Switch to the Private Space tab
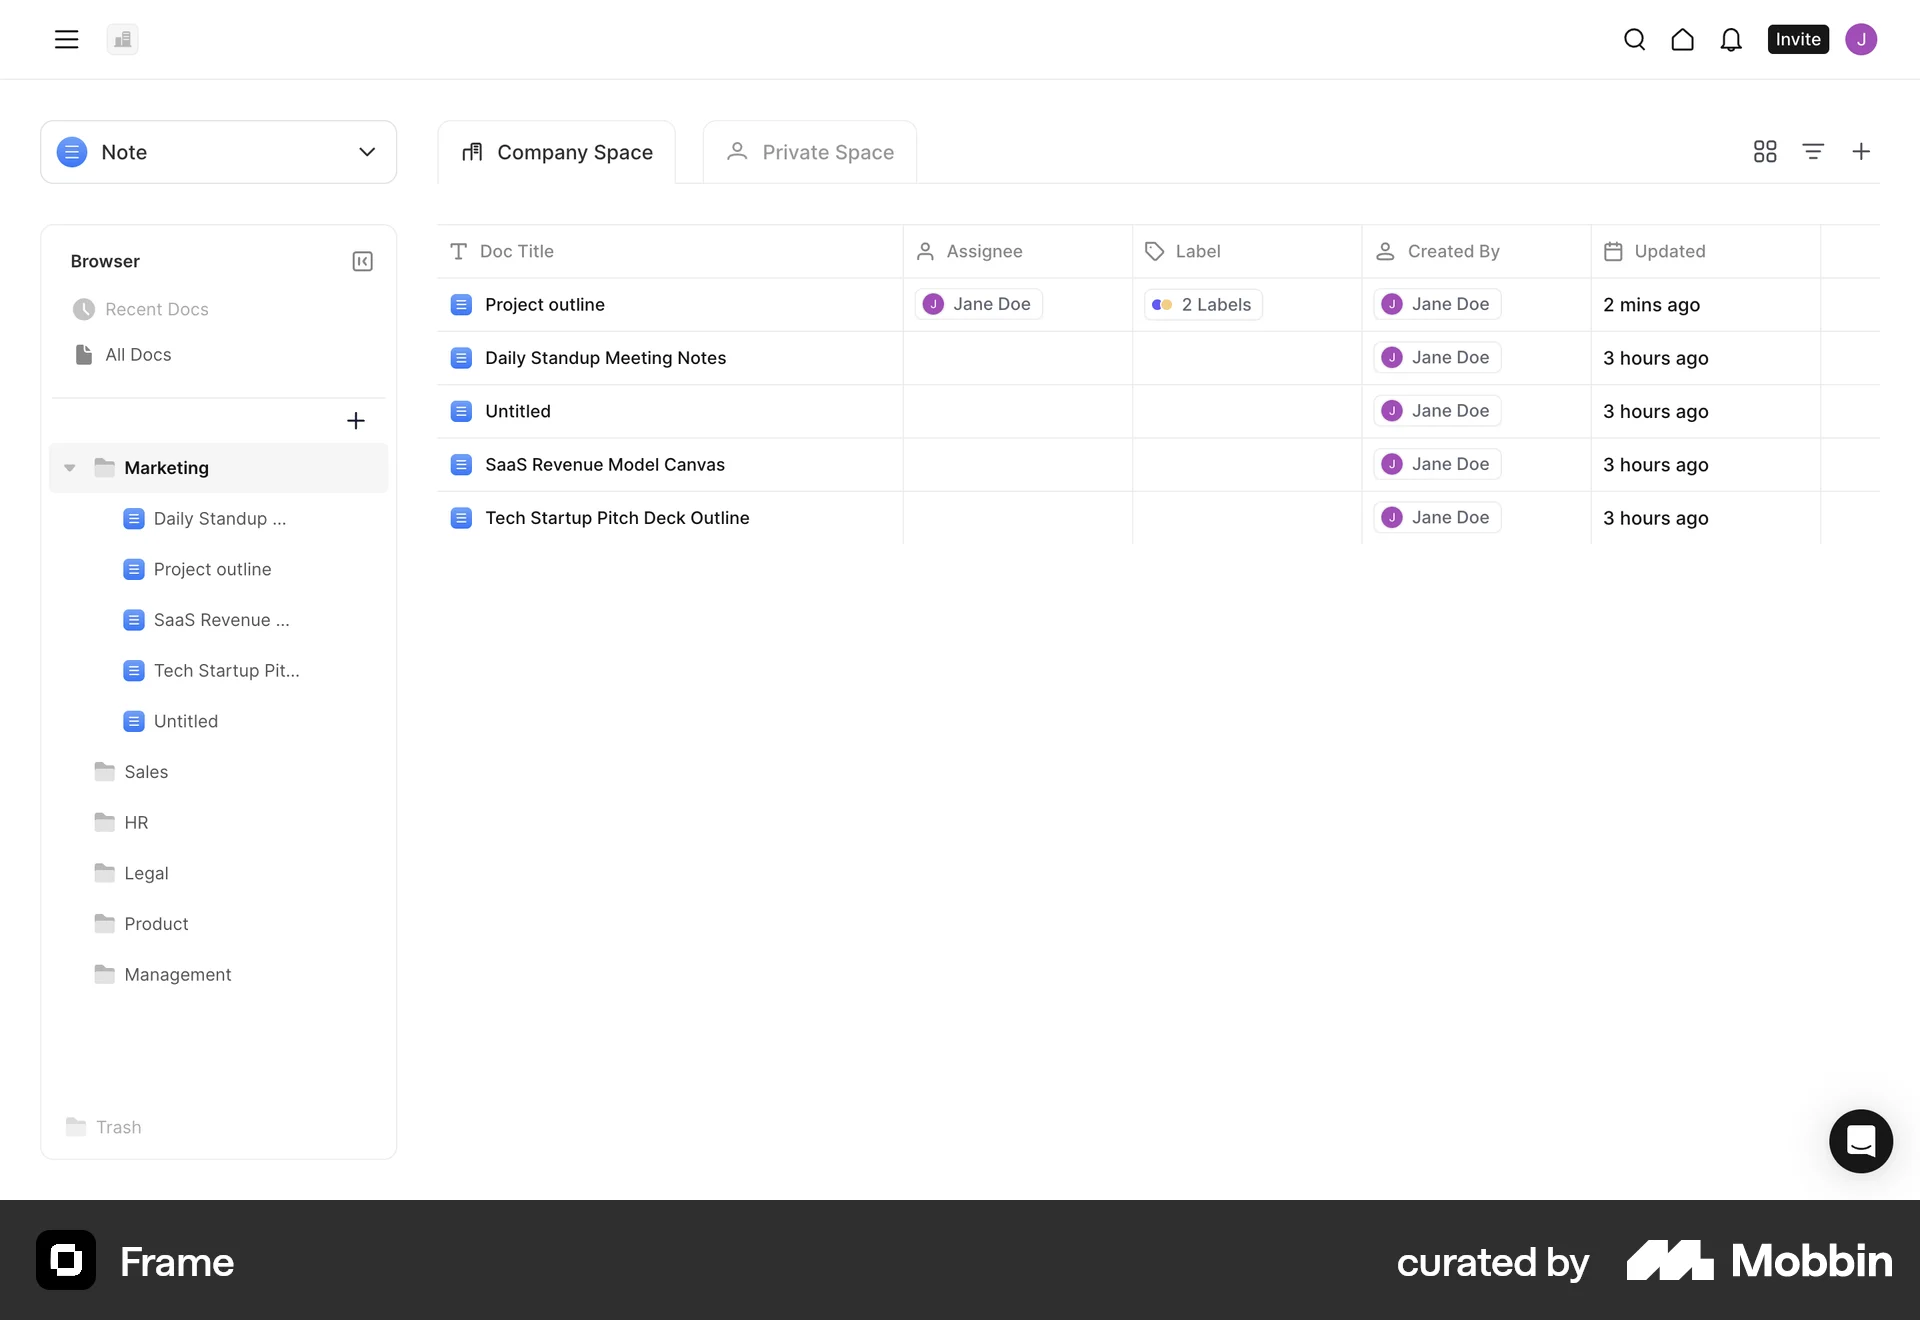 click(x=828, y=151)
